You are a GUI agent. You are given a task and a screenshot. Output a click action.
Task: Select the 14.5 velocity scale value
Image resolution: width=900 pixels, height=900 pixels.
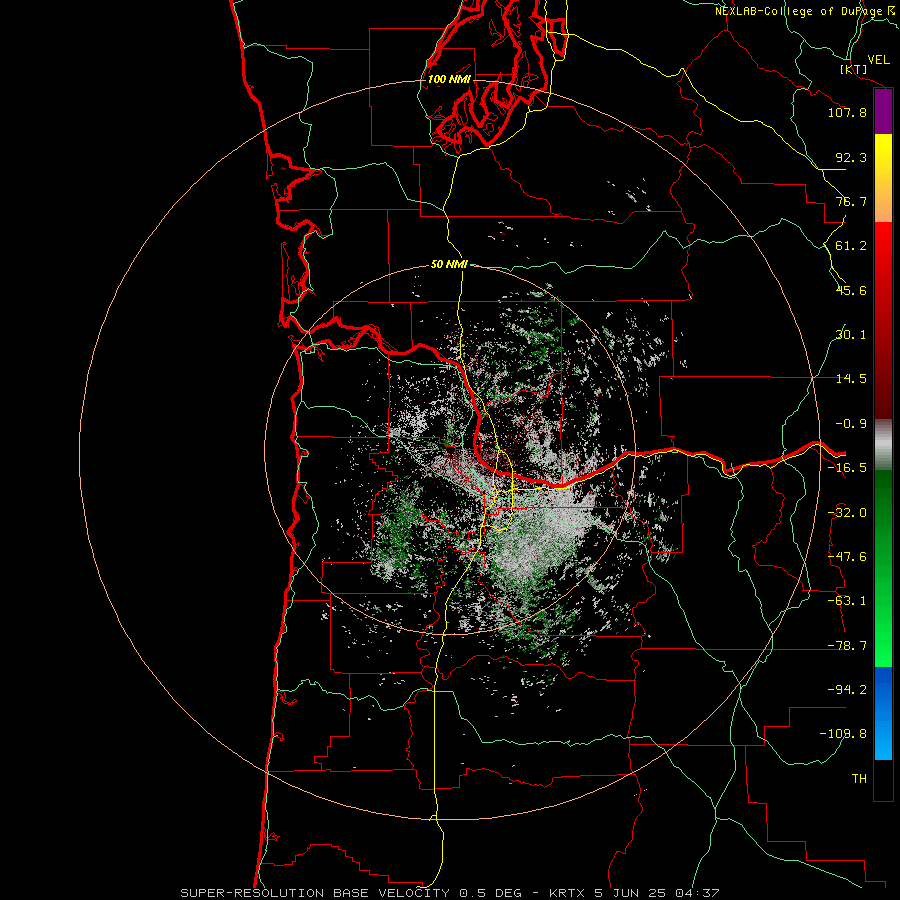851,379
